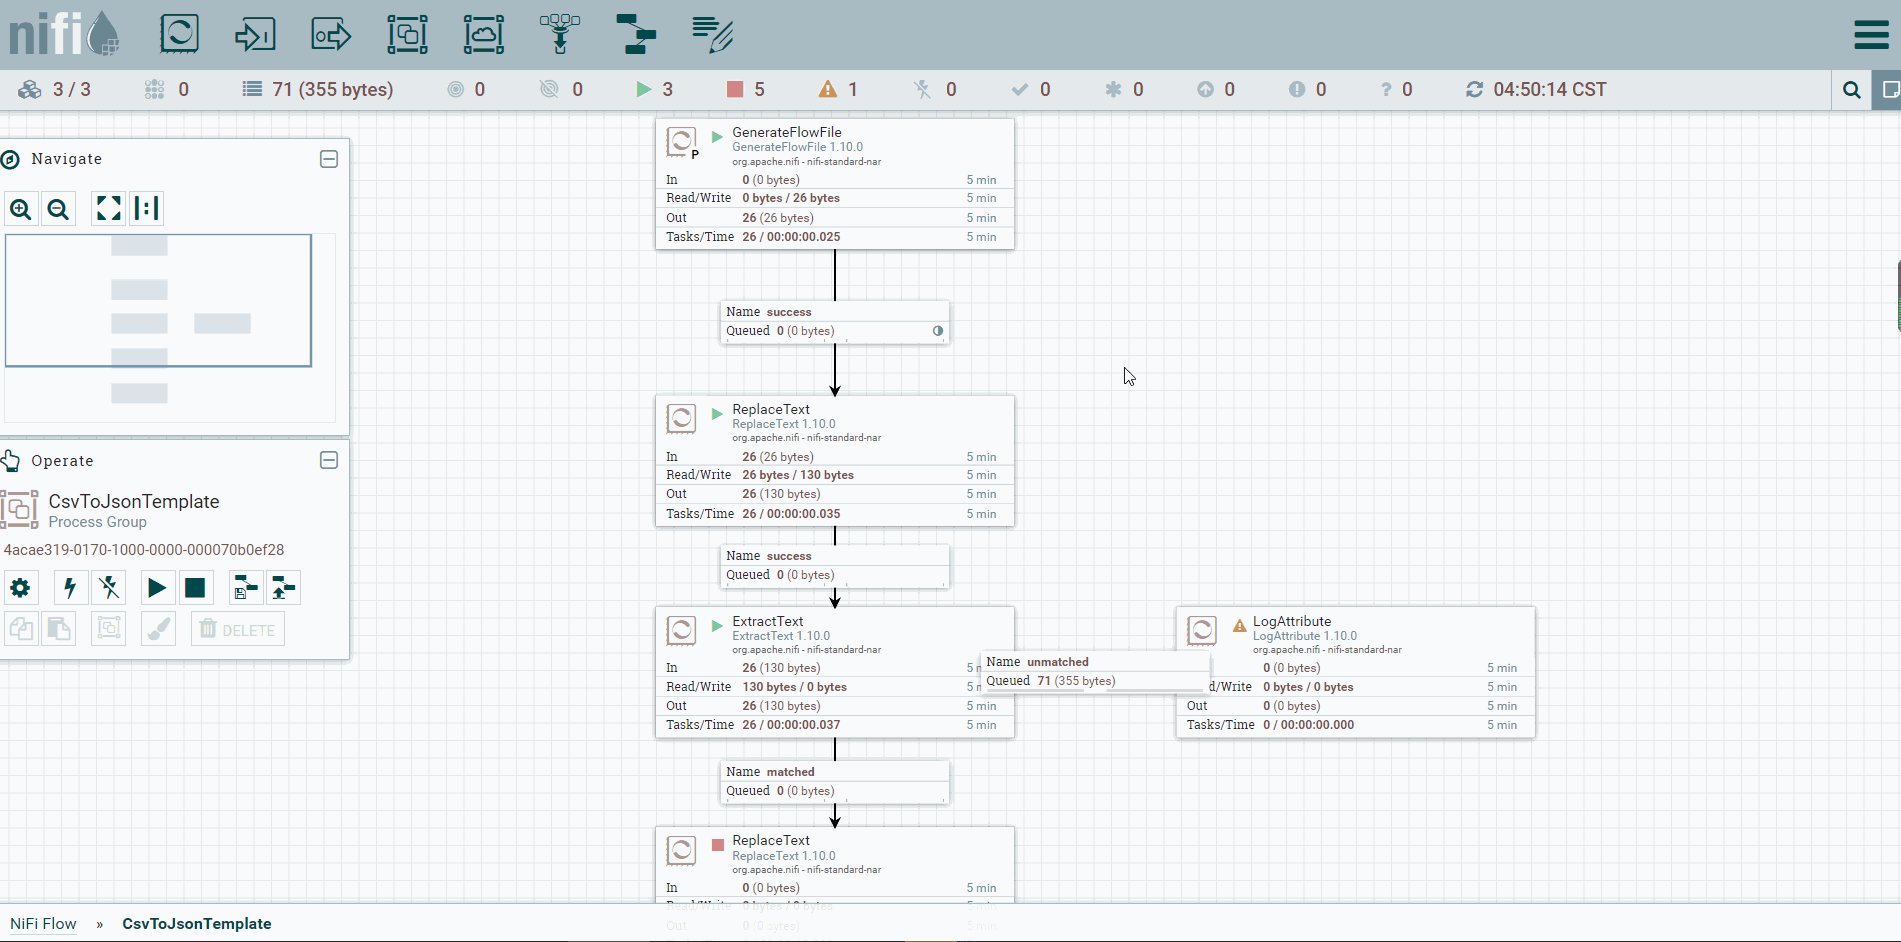
Task: Click Zoom In in the Navigate panel
Action: [x=20, y=209]
